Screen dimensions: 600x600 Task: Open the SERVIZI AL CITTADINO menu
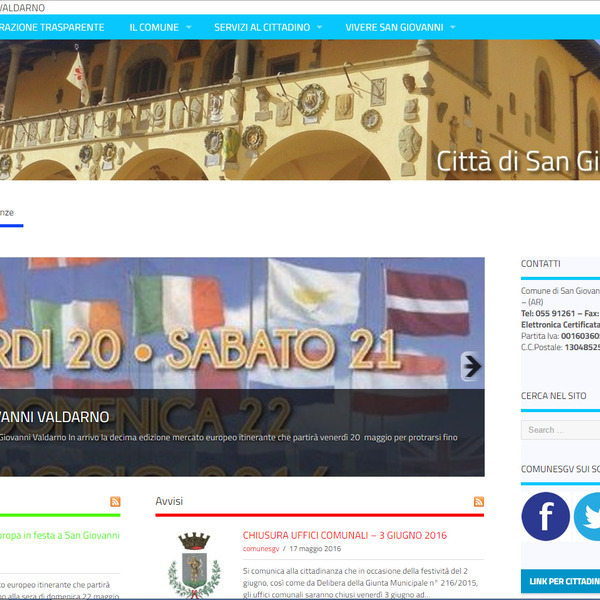point(262,27)
